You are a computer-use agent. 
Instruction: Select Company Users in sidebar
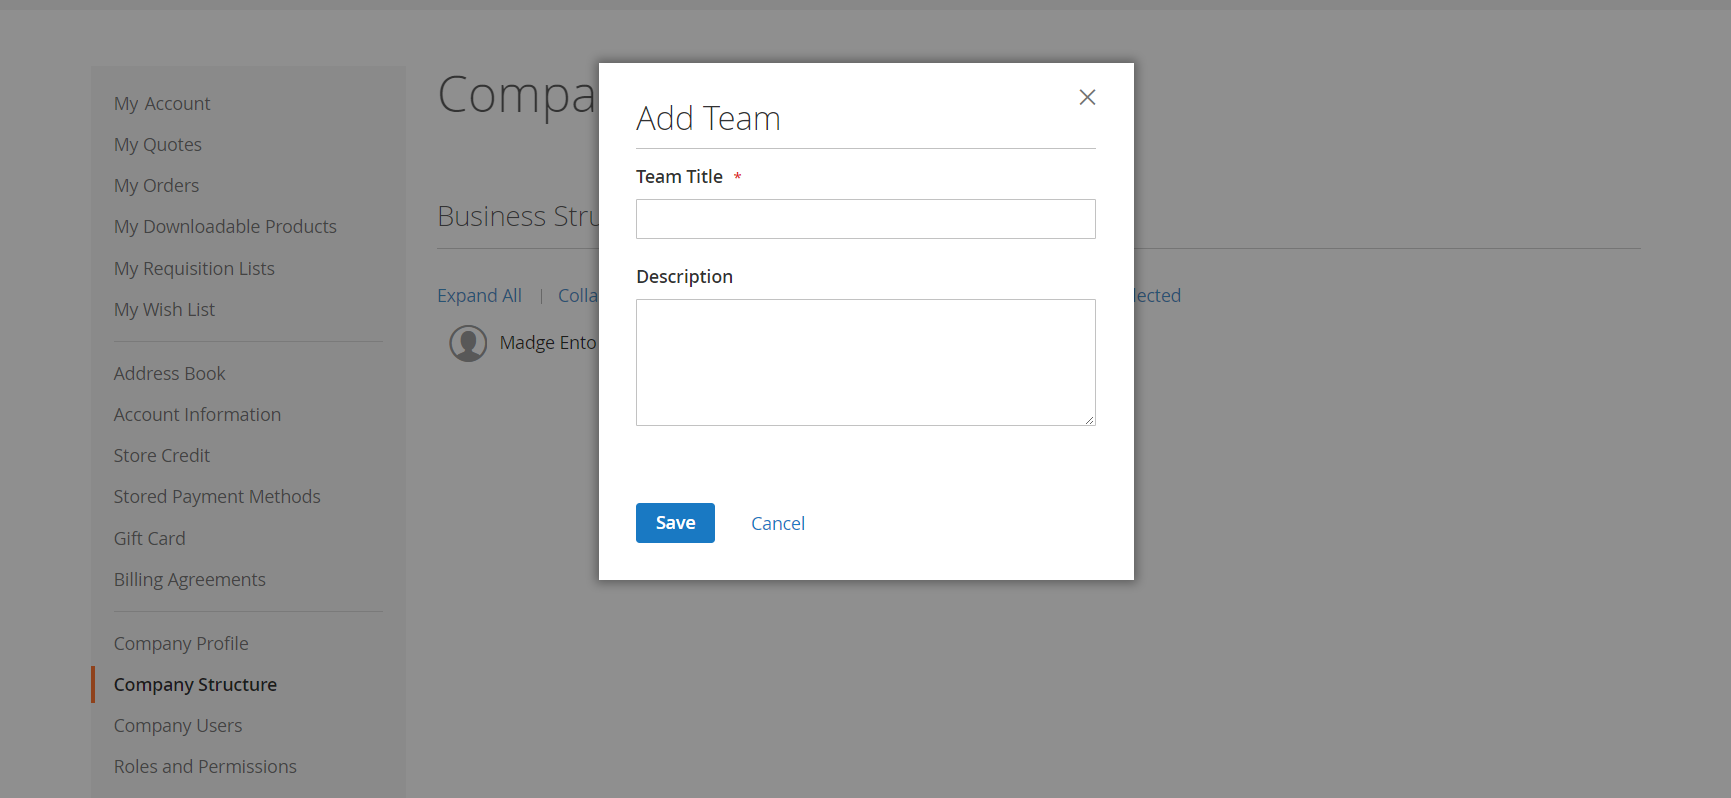[x=178, y=726]
